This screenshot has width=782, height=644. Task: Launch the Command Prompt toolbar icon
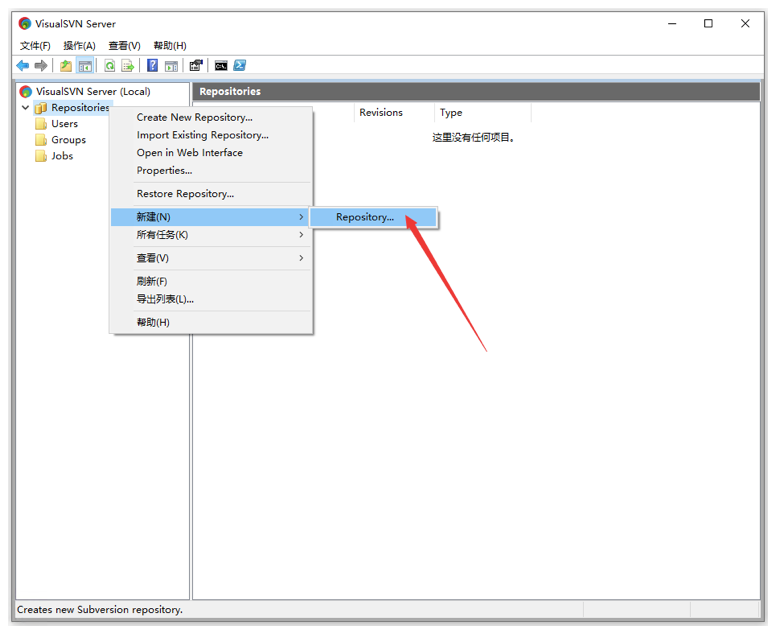[x=221, y=66]
